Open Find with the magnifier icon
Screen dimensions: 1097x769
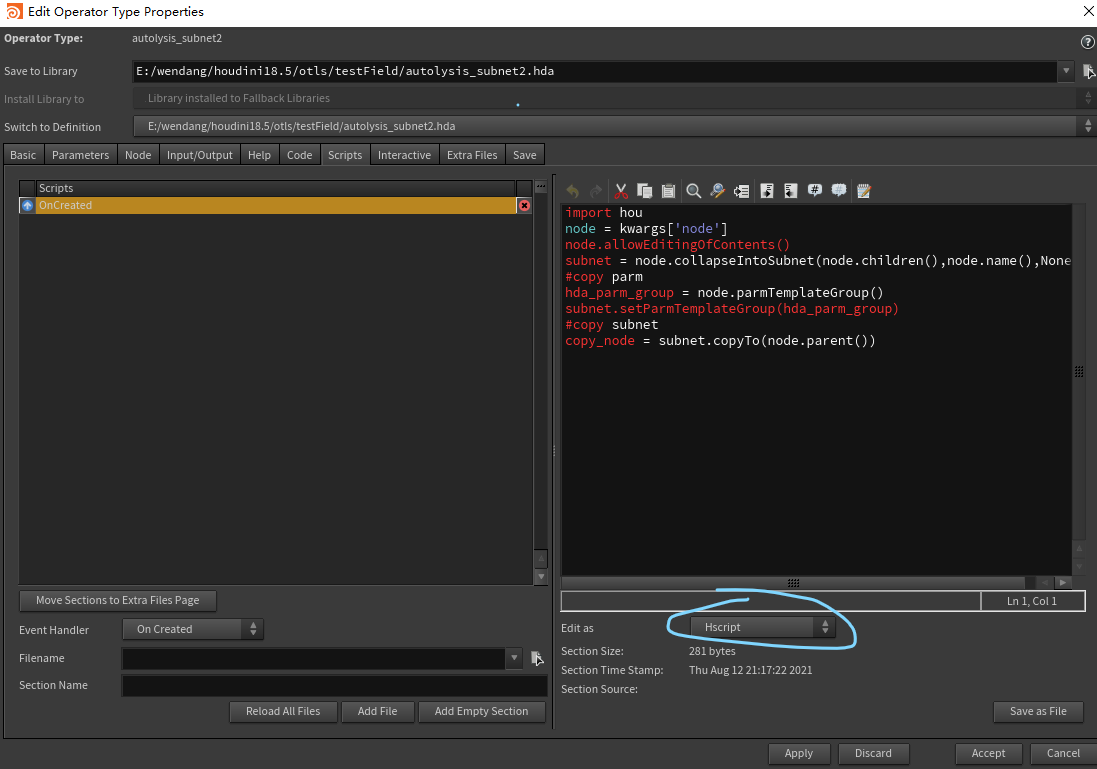(693, 191)
